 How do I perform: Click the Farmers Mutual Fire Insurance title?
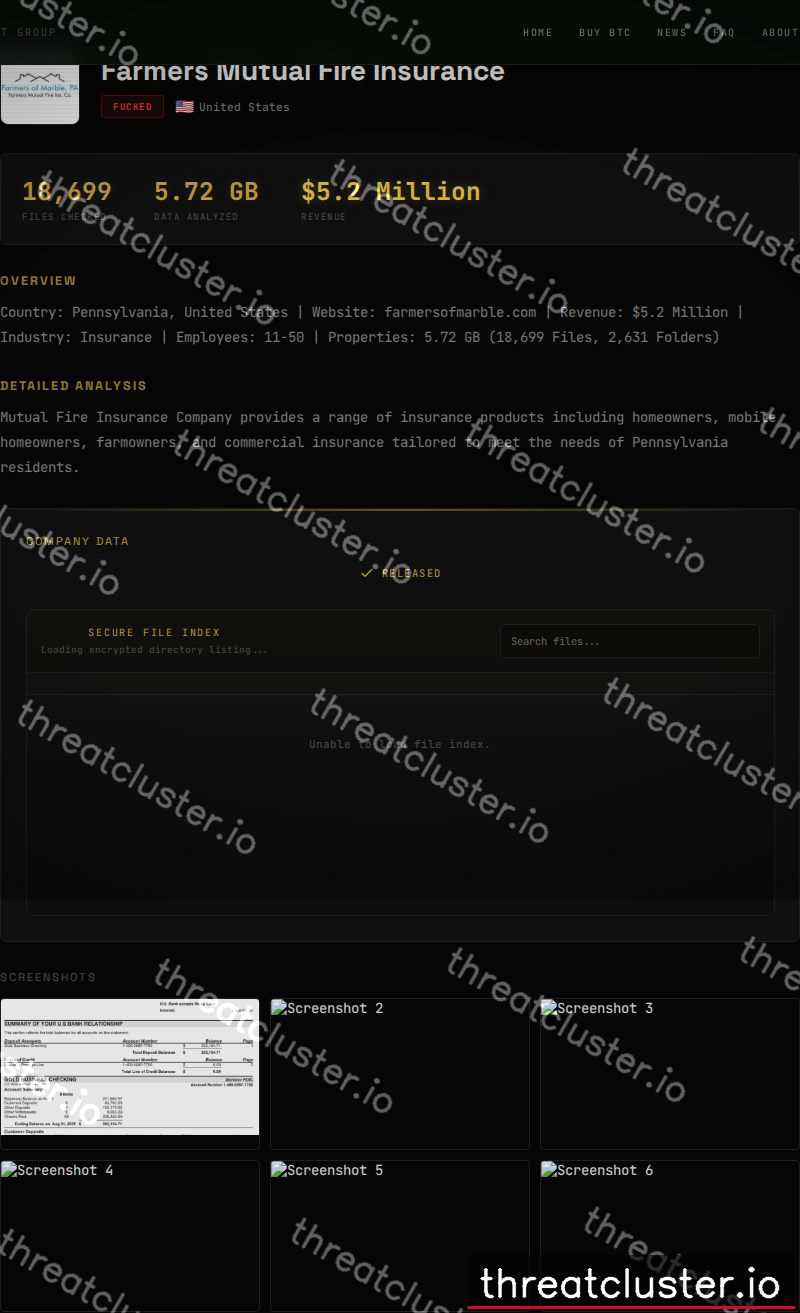303,72
